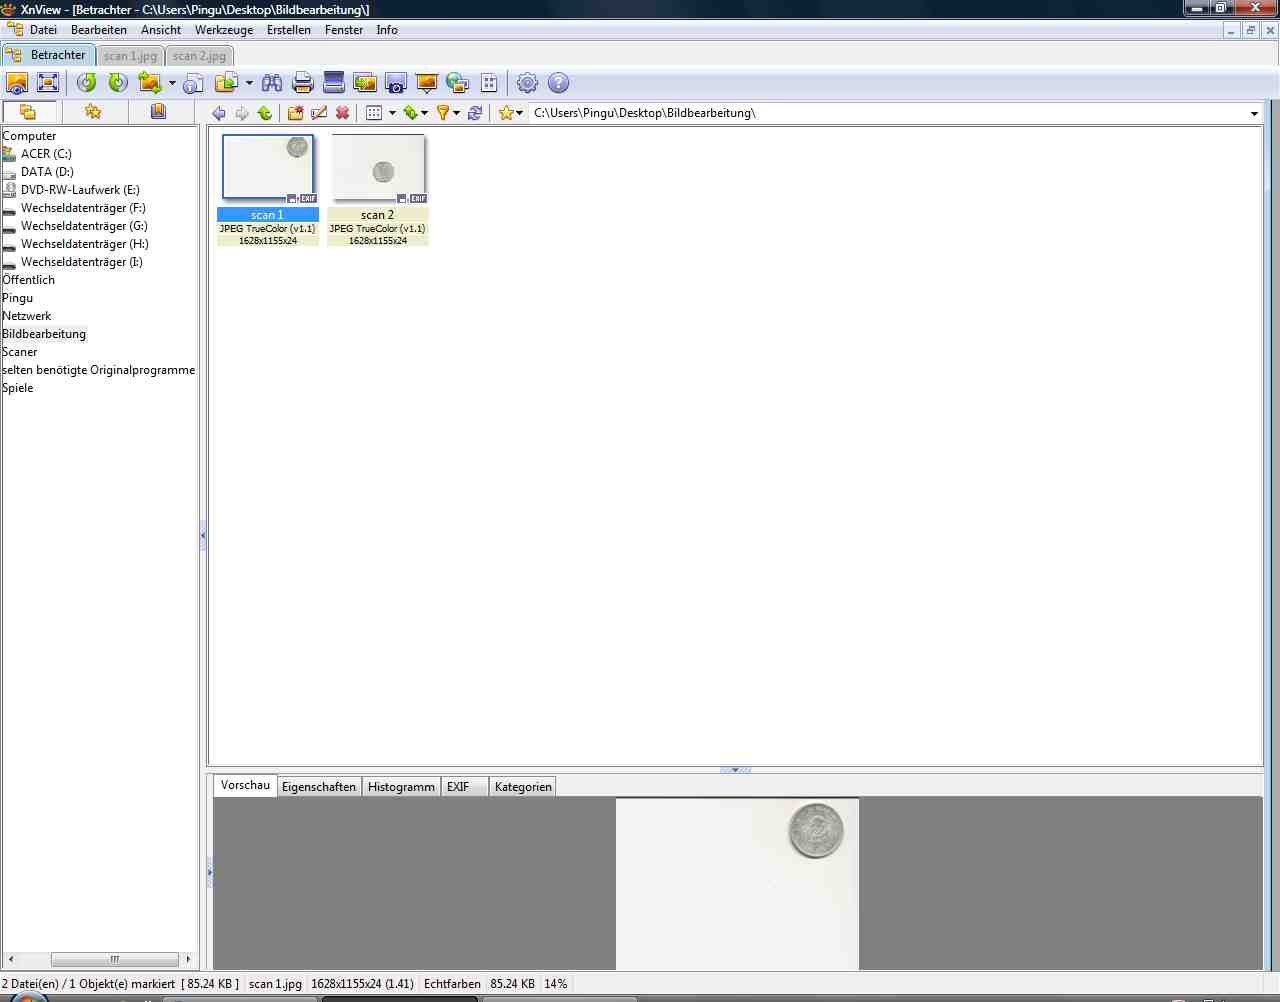Switch to the favorites star panel tab

point(93,112)
